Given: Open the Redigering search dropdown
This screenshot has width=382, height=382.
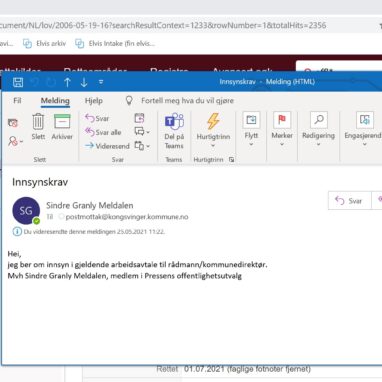Looking at the screenshot, I should pos(318,144).
